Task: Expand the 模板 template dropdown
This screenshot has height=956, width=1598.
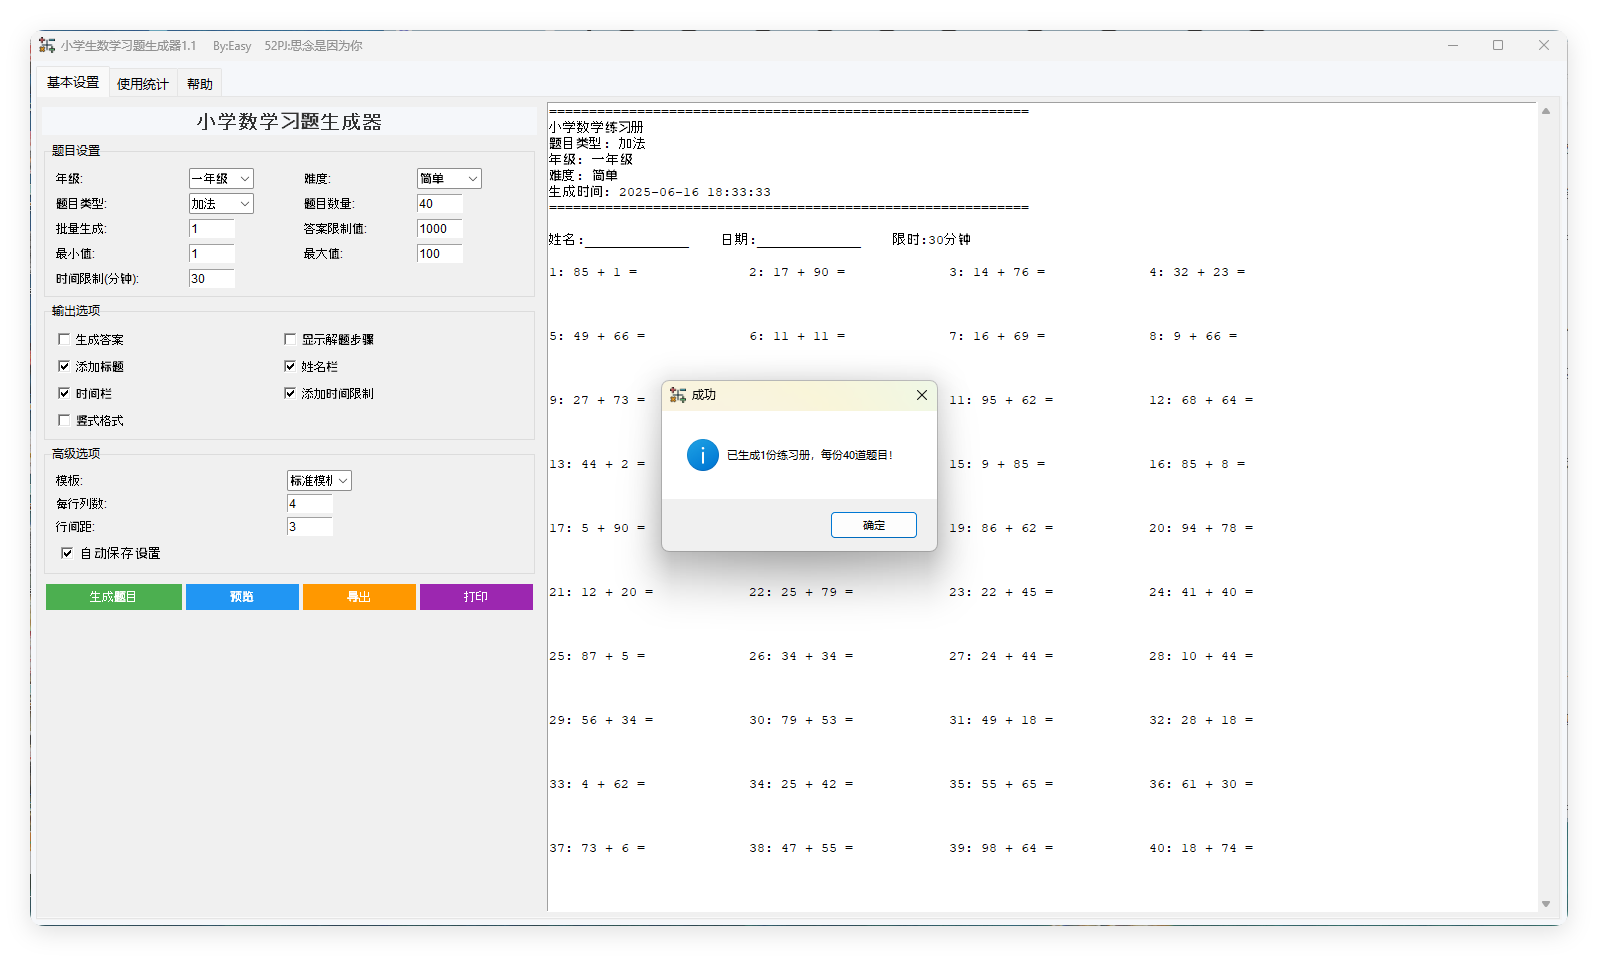Action: (x=319, y=481)
